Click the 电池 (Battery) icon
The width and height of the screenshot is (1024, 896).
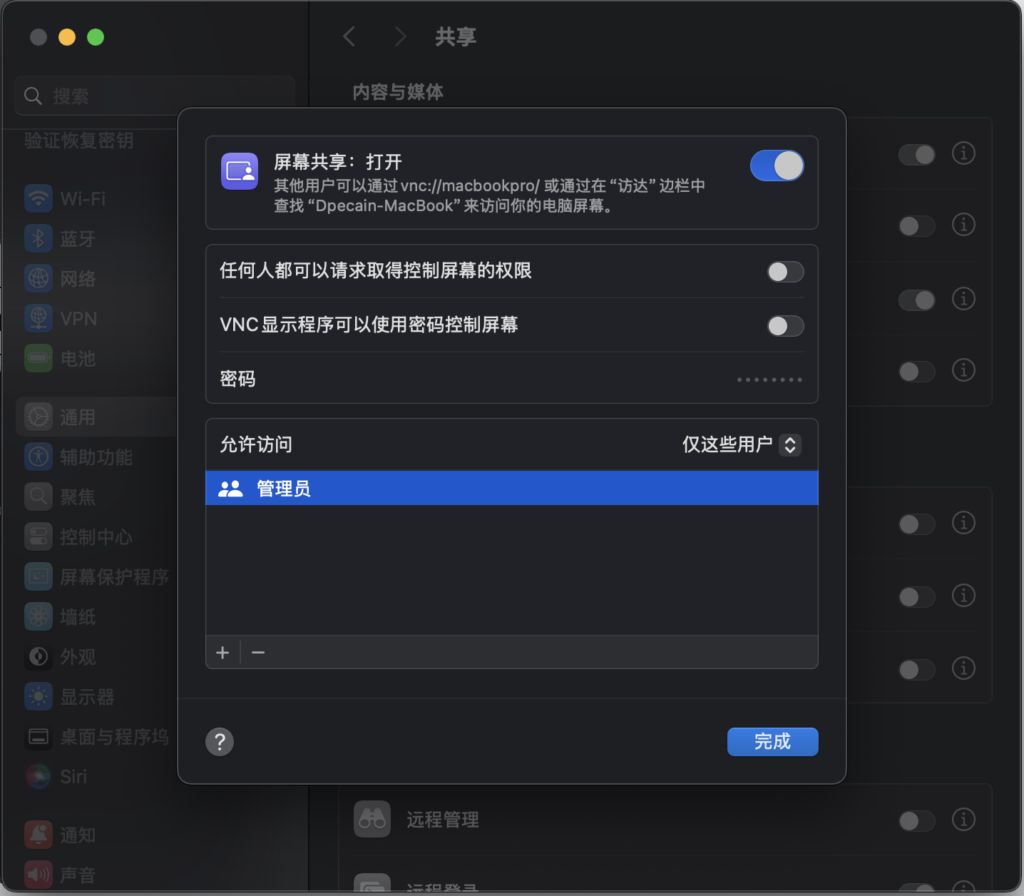click(x=39, y=358)
